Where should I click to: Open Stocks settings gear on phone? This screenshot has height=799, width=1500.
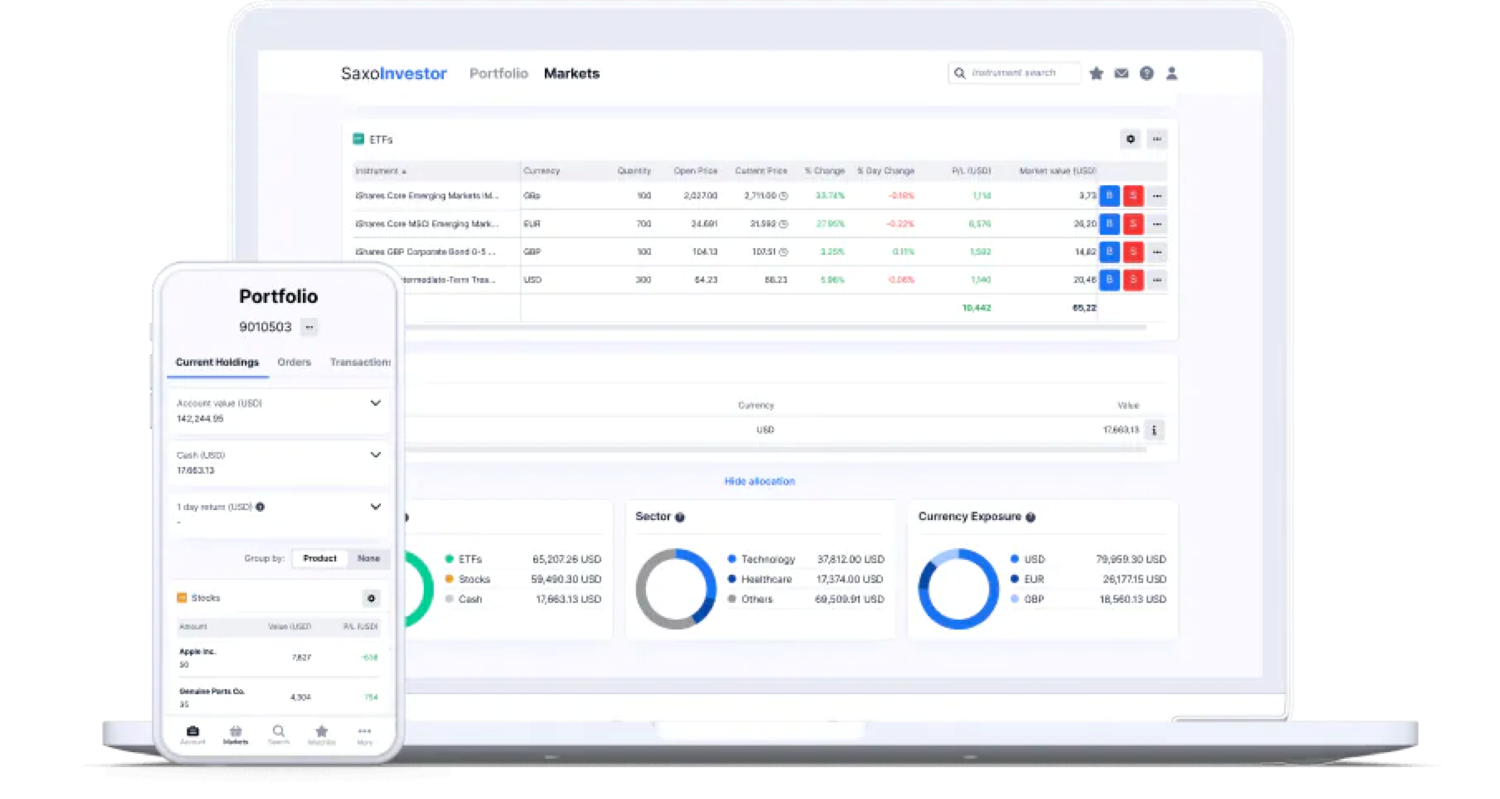(371, 598)
